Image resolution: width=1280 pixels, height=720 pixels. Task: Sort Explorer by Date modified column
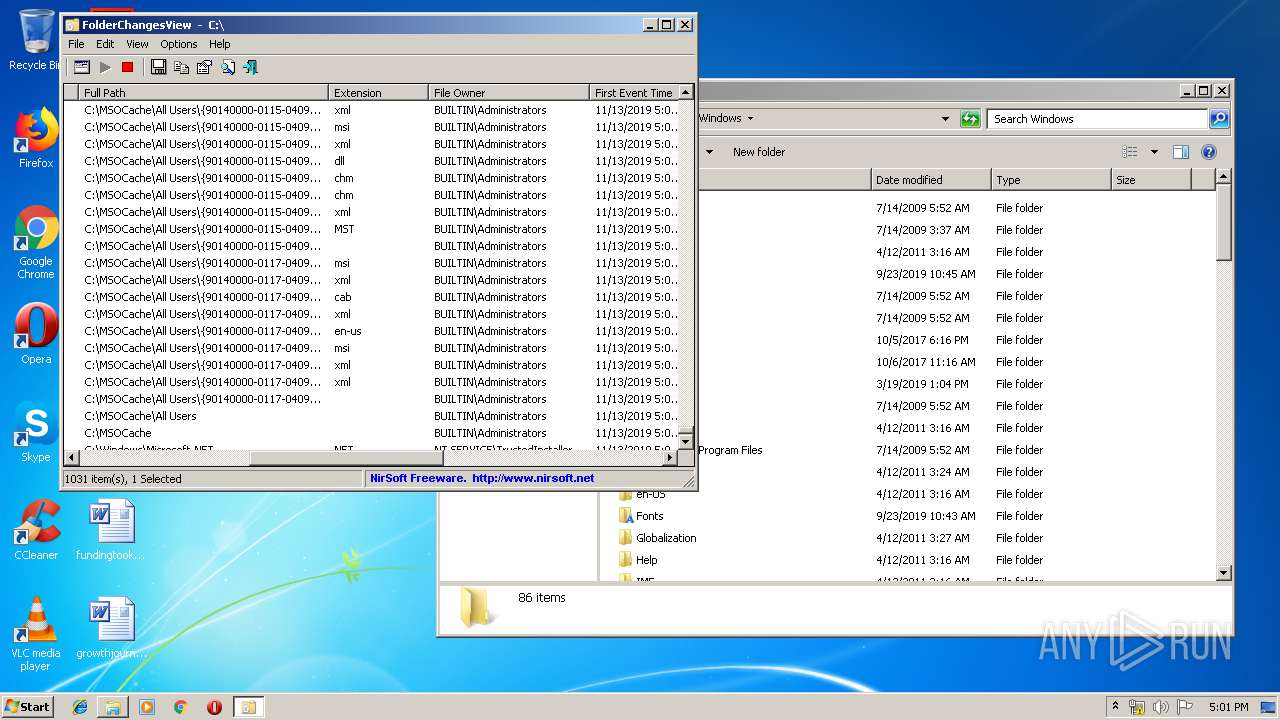931,180
